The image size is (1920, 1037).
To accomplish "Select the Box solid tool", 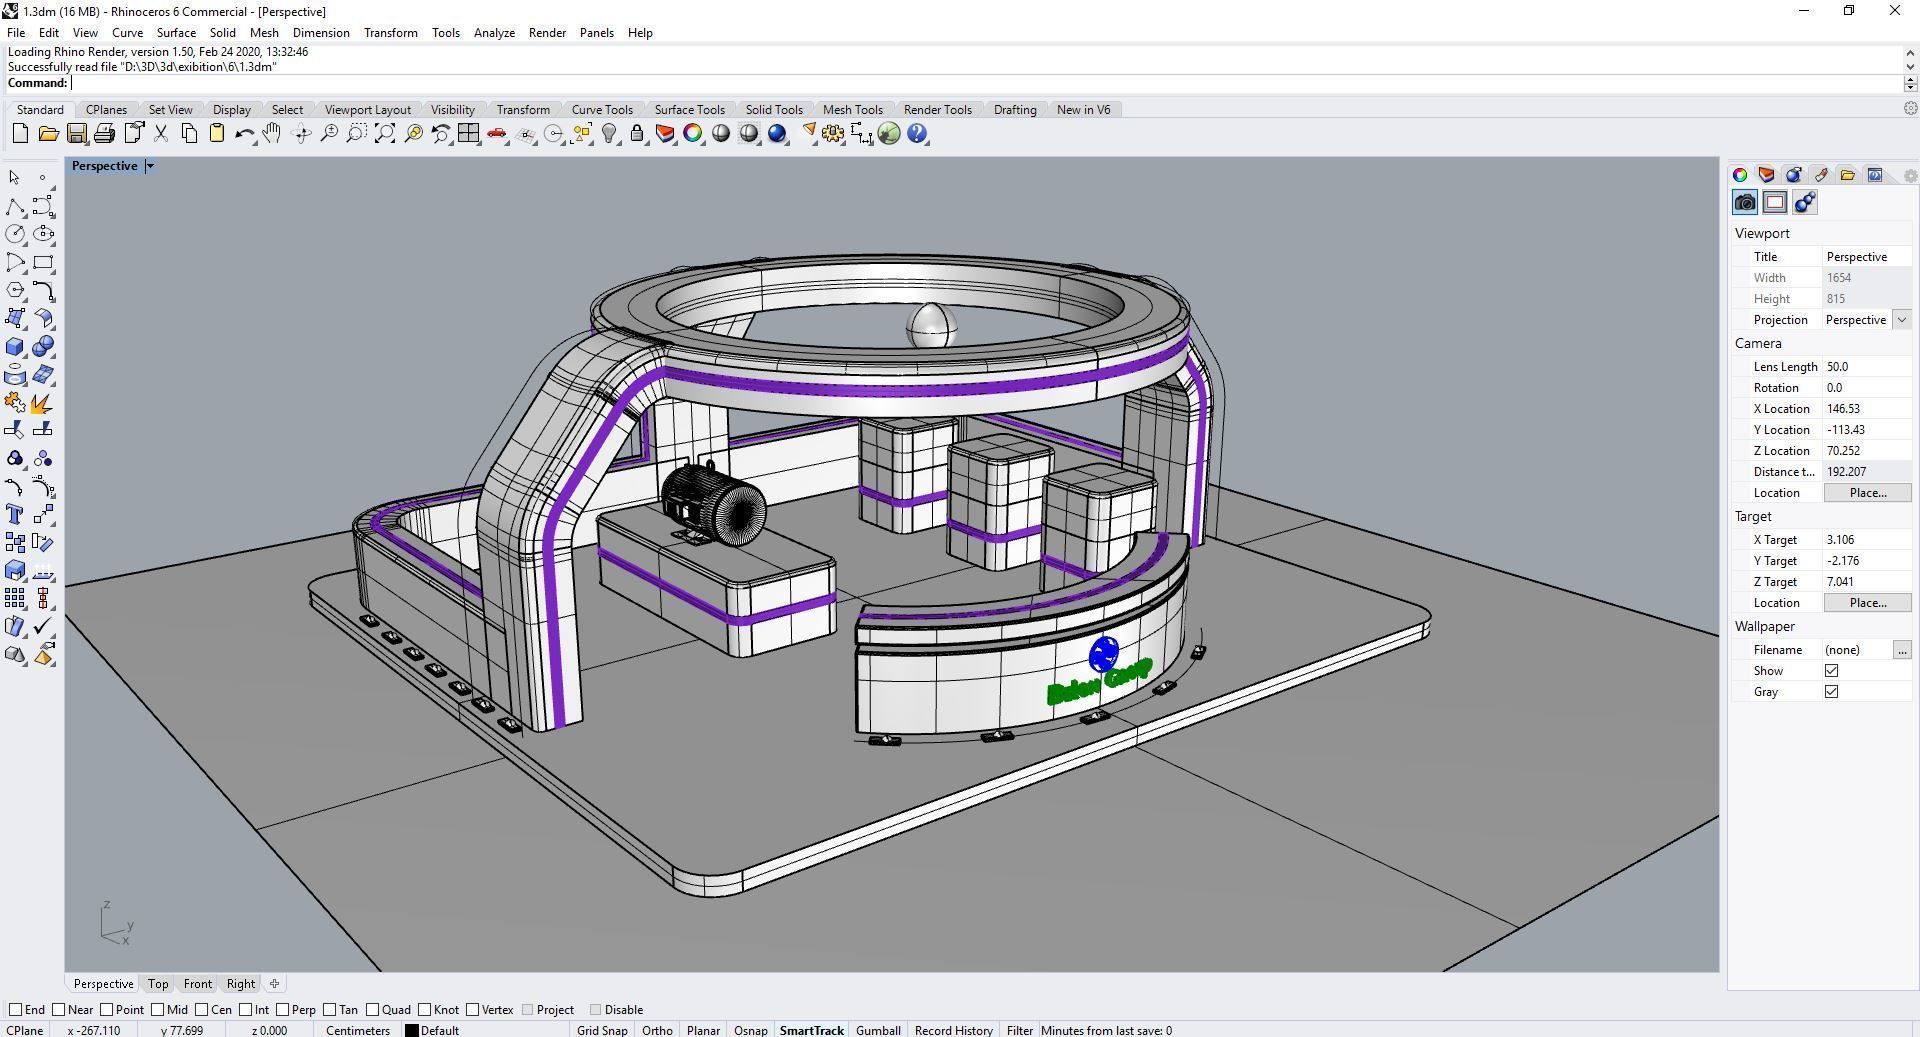I will 15,347.
